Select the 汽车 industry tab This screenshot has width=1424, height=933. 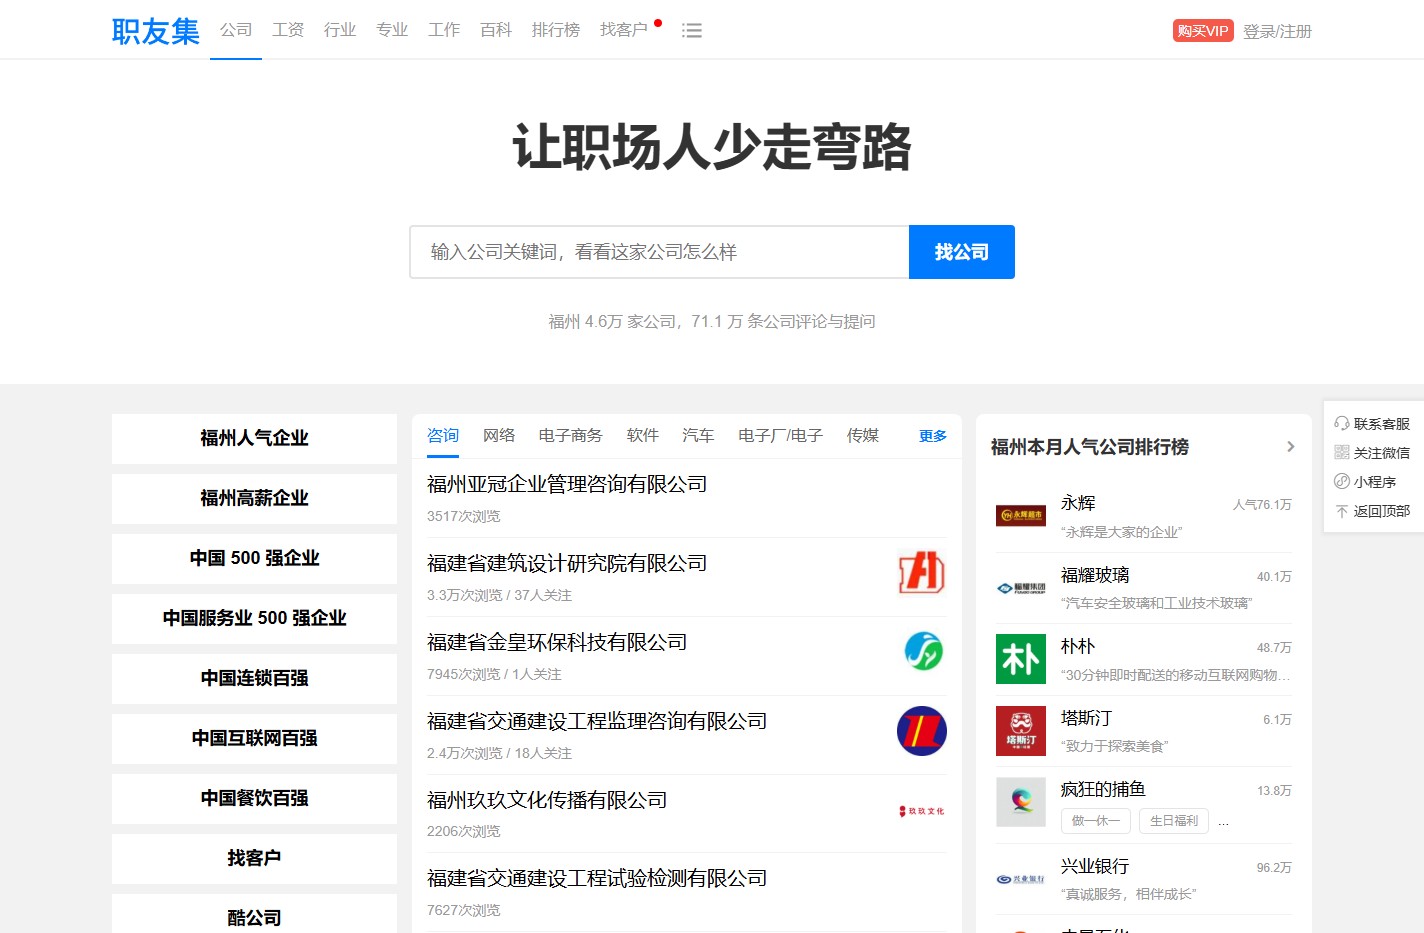click(x=698, y=436)
